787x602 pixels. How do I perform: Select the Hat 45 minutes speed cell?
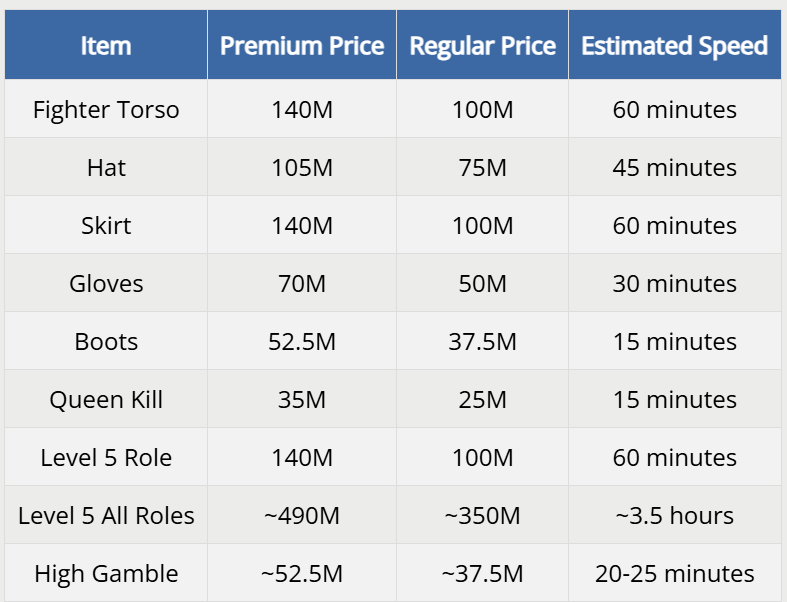[x=674, y=167]
